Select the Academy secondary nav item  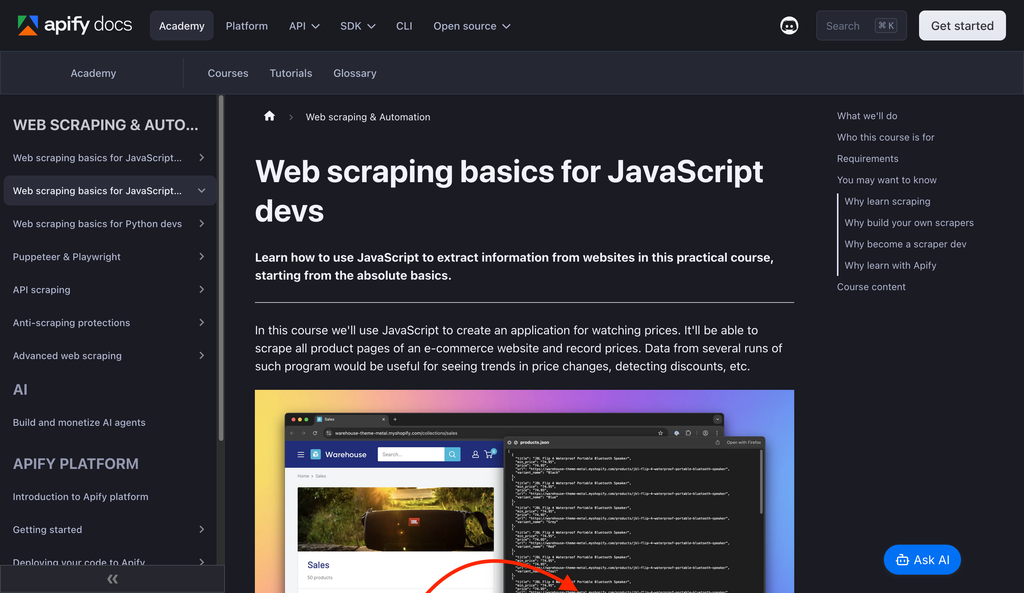tap(93, 73)
